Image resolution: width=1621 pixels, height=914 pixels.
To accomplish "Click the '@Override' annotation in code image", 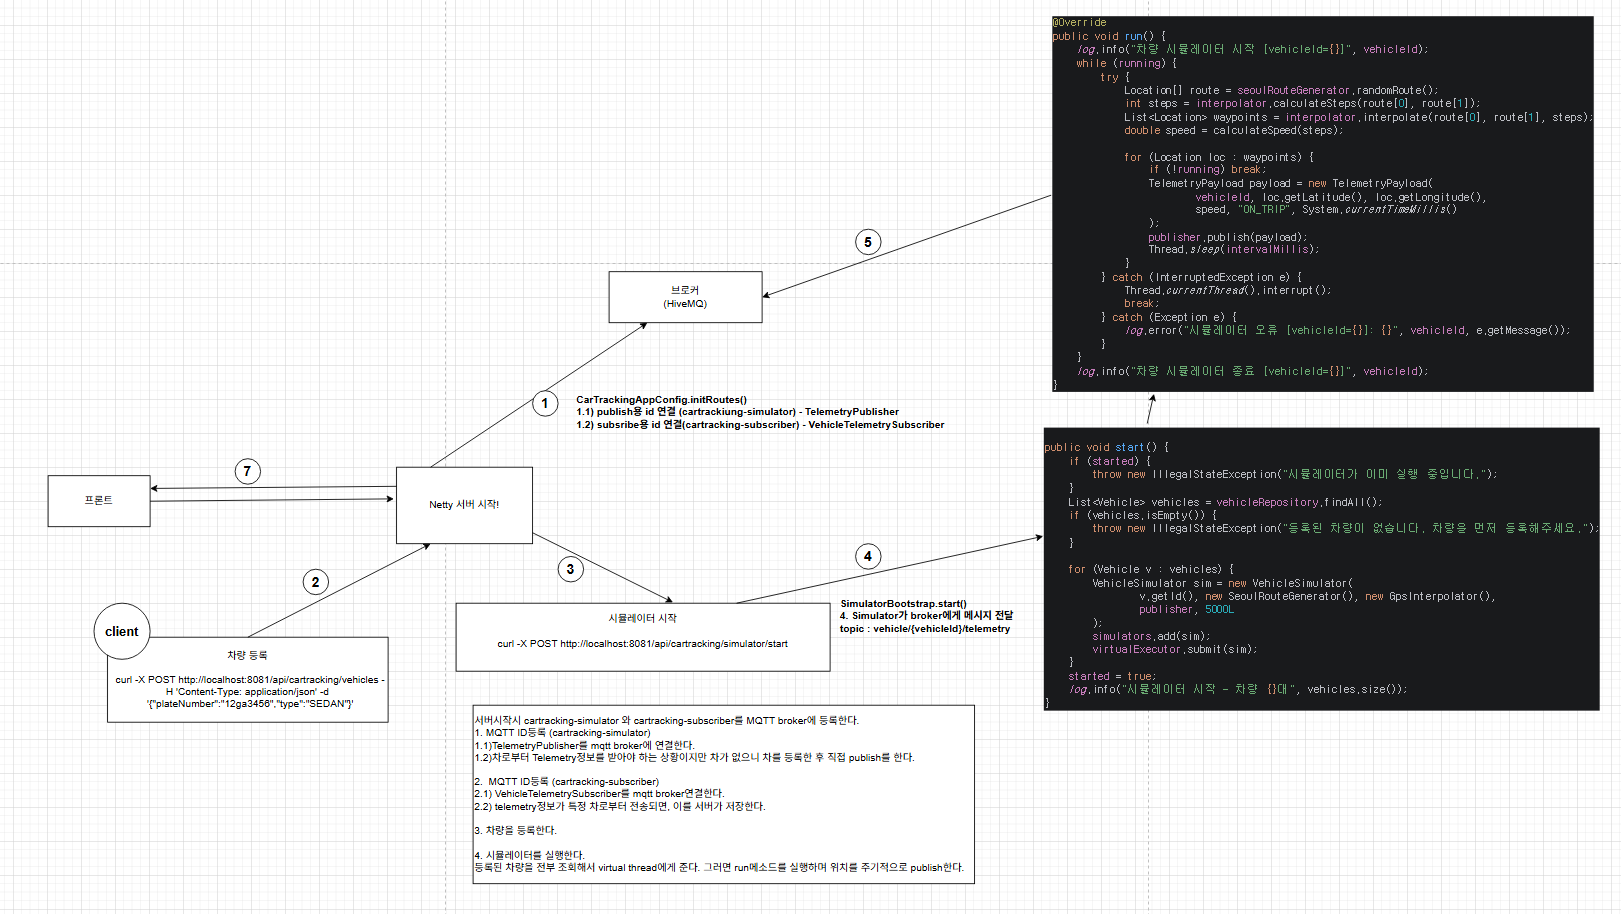I will 1079,22.
